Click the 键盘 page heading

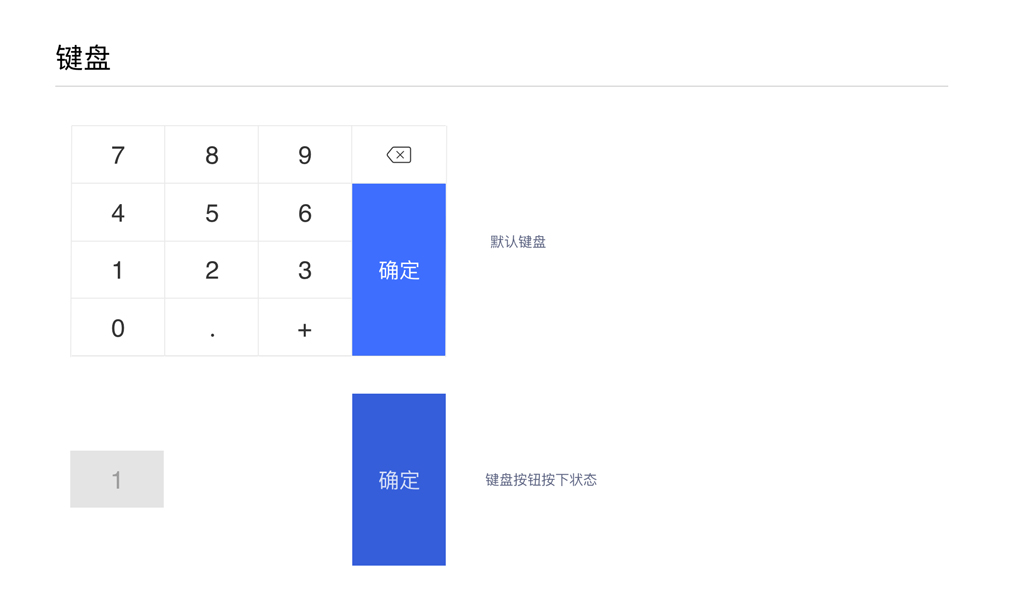[83, 58]
